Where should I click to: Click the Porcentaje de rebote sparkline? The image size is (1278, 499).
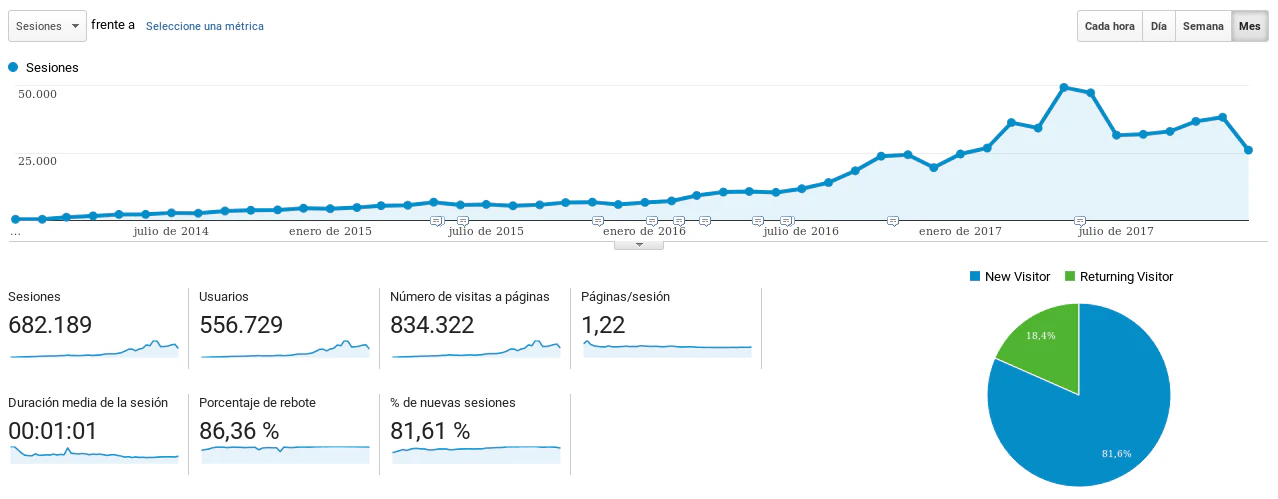tap(285, 453)
